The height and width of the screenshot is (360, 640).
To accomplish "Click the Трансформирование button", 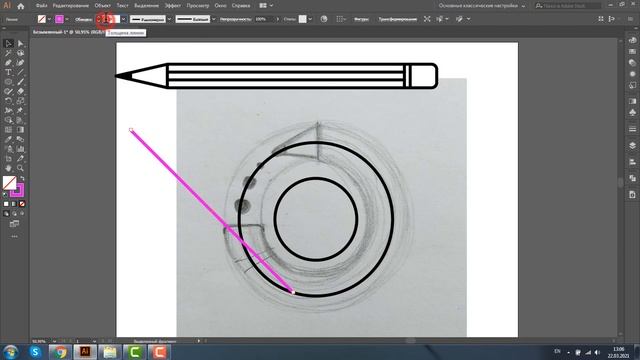I will pyautogui.click(x=398, y=19).
